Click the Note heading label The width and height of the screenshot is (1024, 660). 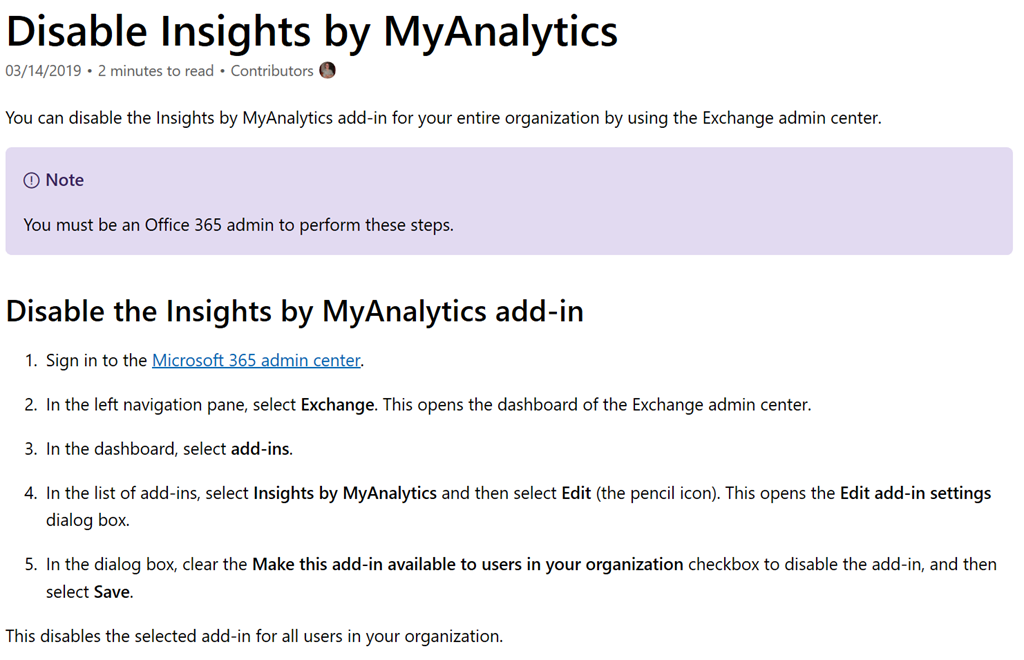click(65, 180)
